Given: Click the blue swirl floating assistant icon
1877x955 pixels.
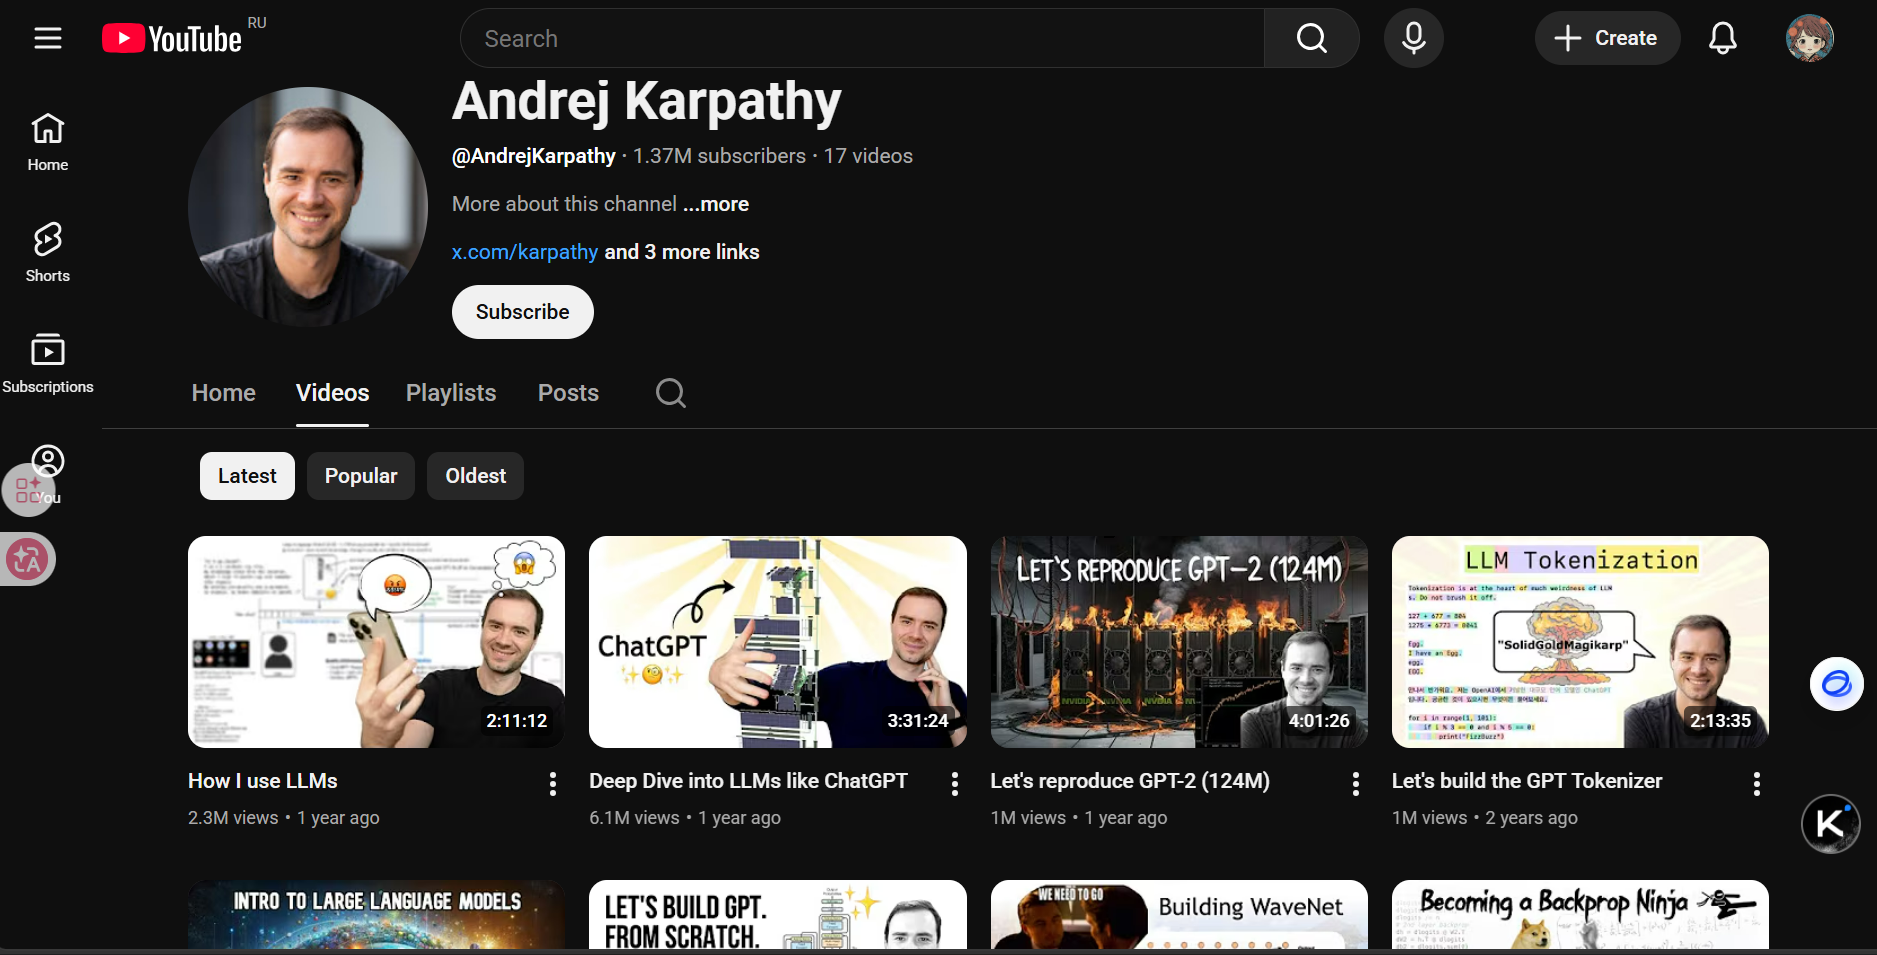Looking at the screenshot, I should click(x=1836, y=684).
